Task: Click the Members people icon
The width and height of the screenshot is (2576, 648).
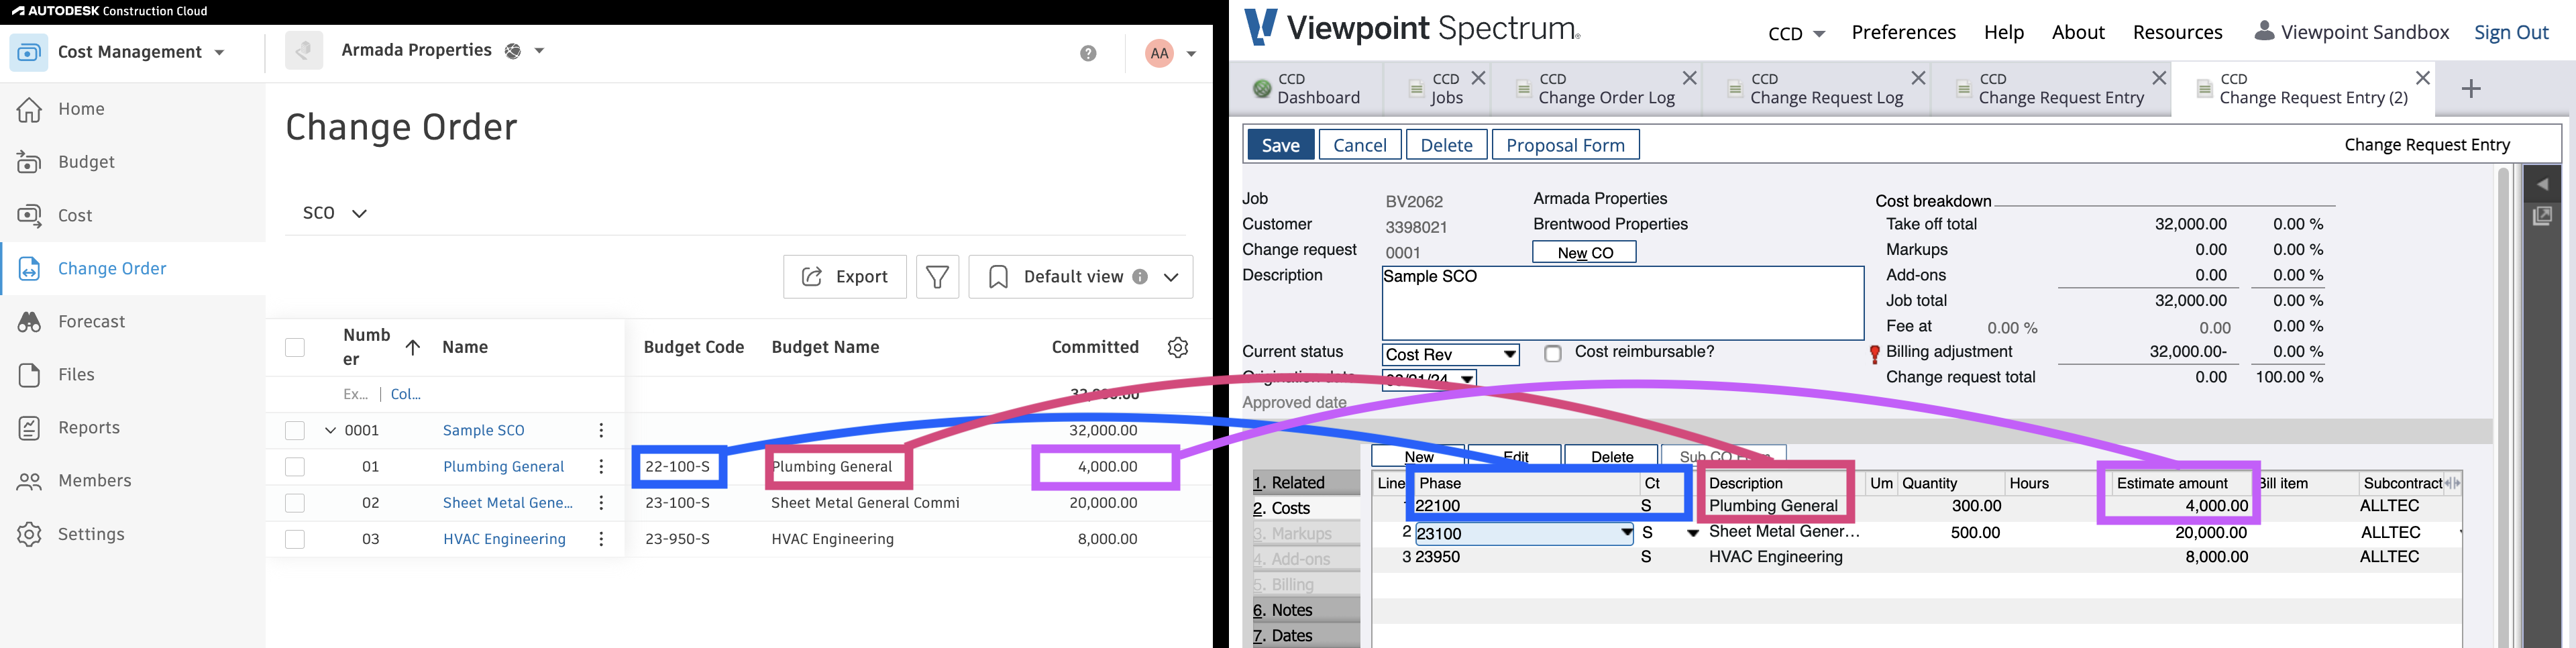Action: coord(30,481)
